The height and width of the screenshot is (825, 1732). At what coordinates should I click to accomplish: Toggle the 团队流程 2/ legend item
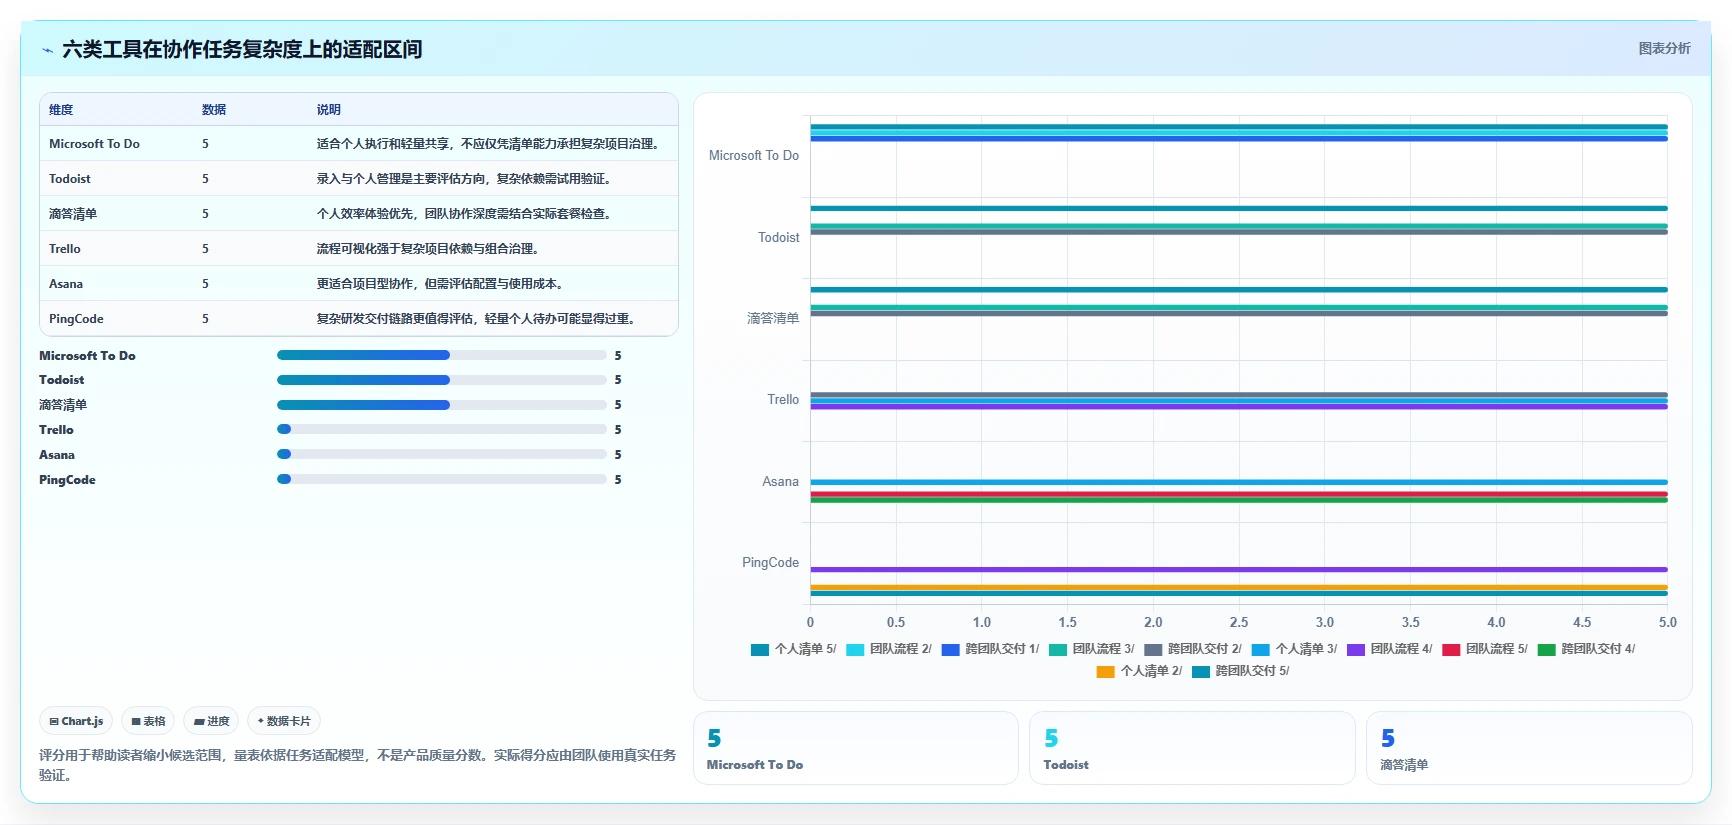tap(888, 649)
